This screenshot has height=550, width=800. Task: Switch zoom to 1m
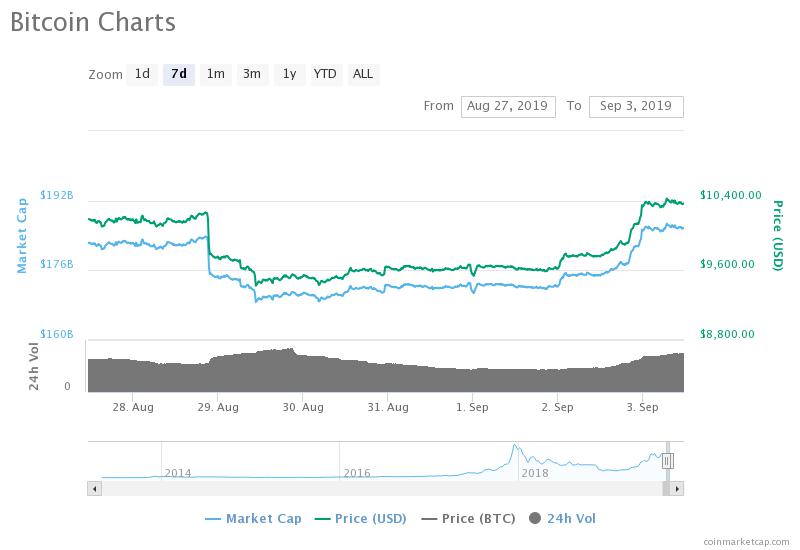tap(215, 74)
